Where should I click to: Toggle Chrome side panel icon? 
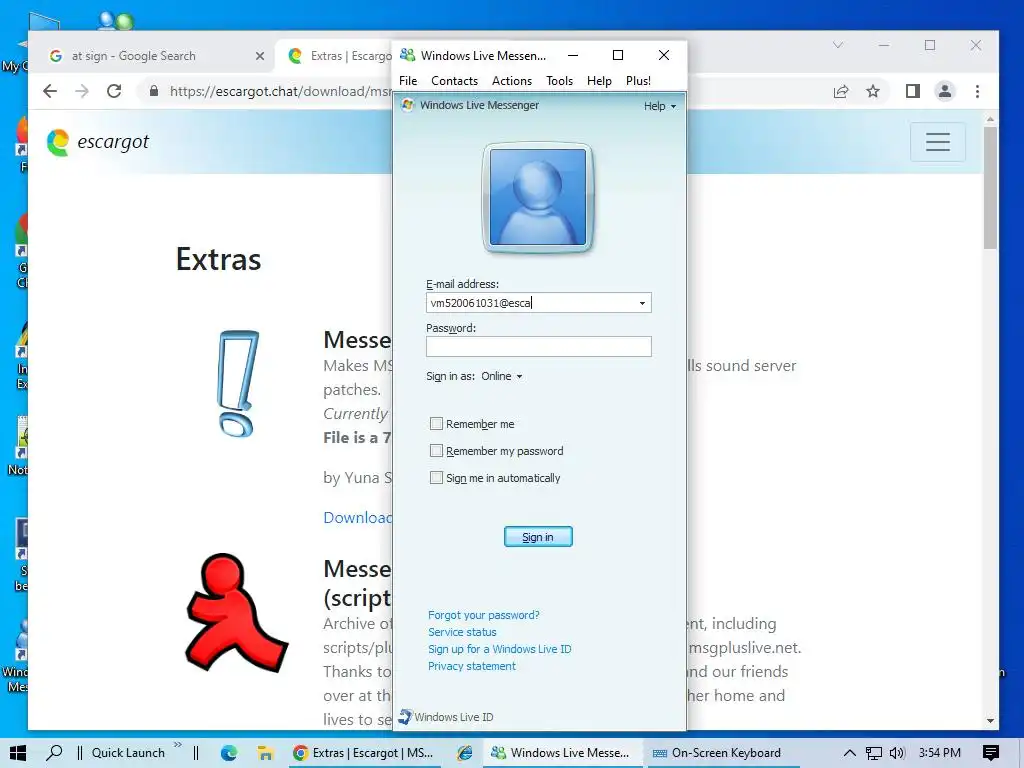(913, 91)
